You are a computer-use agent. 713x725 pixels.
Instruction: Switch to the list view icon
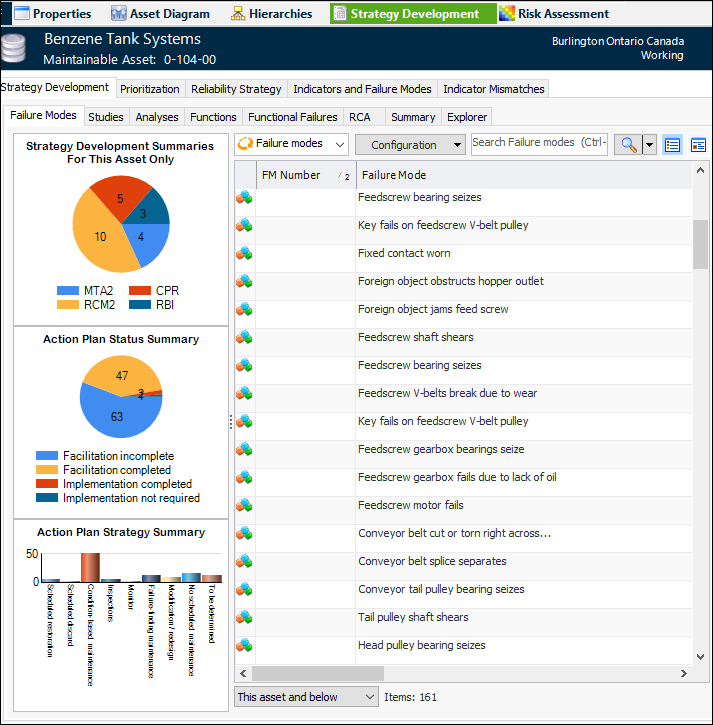click(672, 145)
